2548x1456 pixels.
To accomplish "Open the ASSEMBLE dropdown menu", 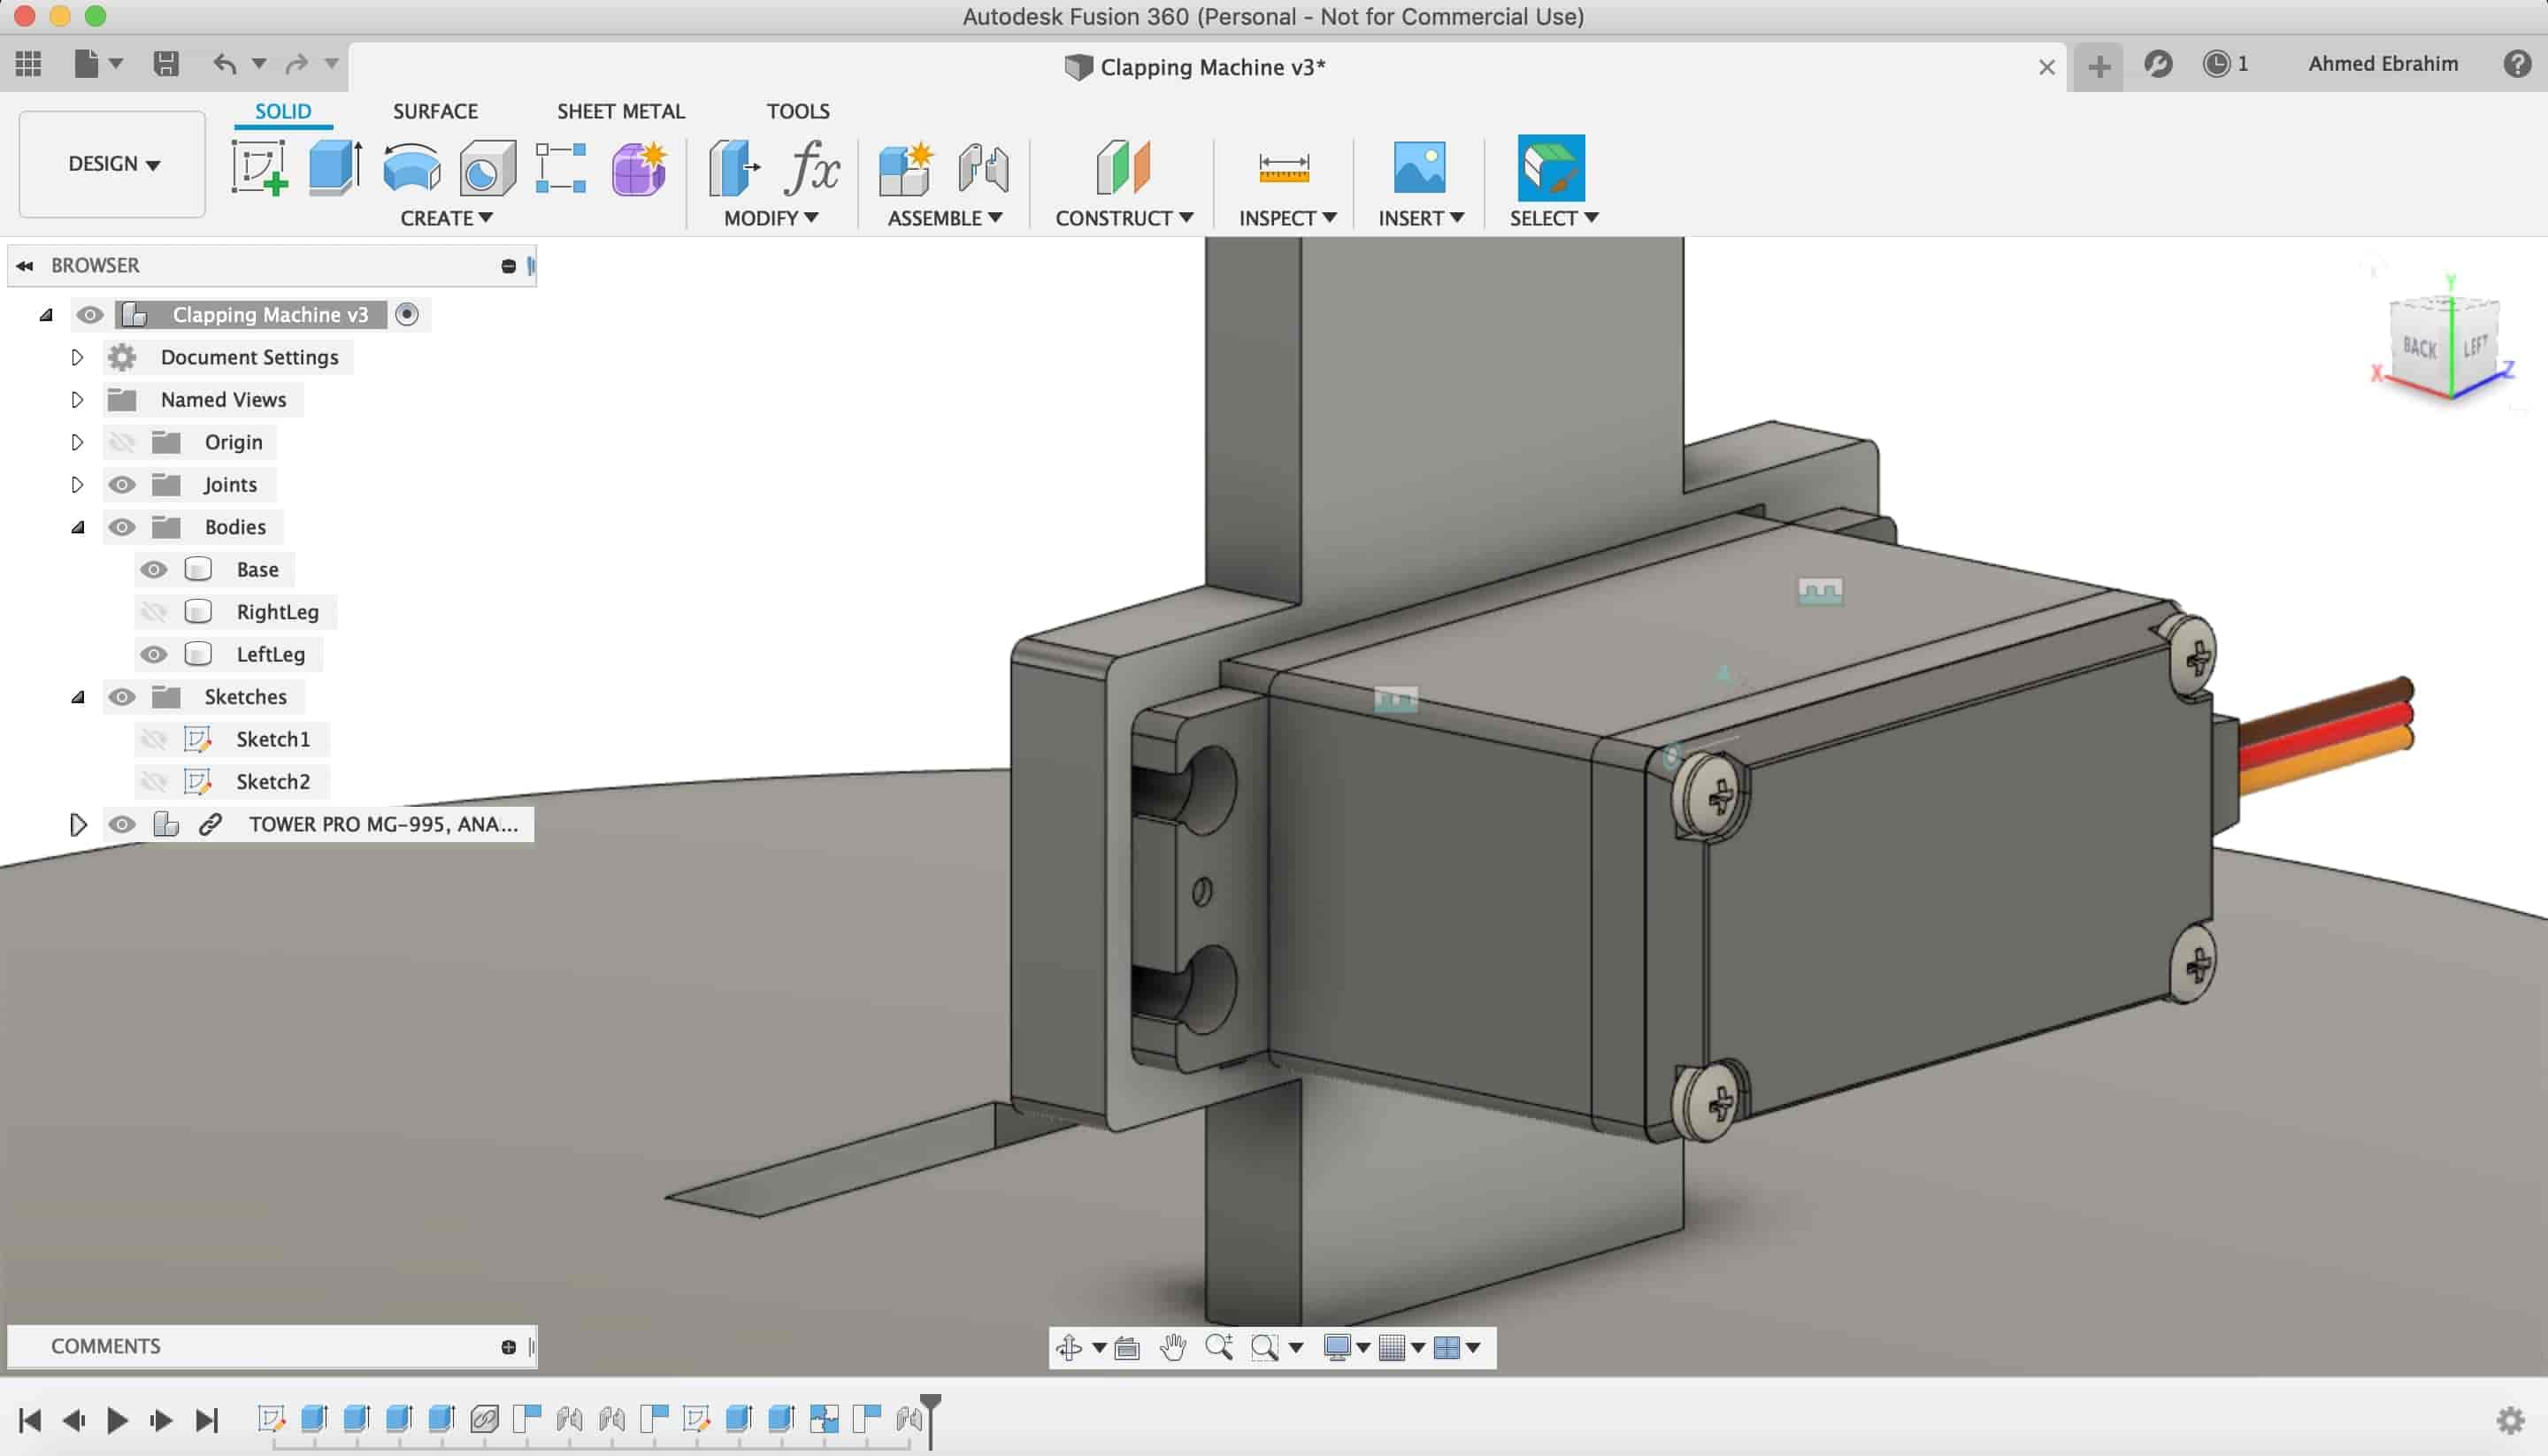I will tap(945, 218).
